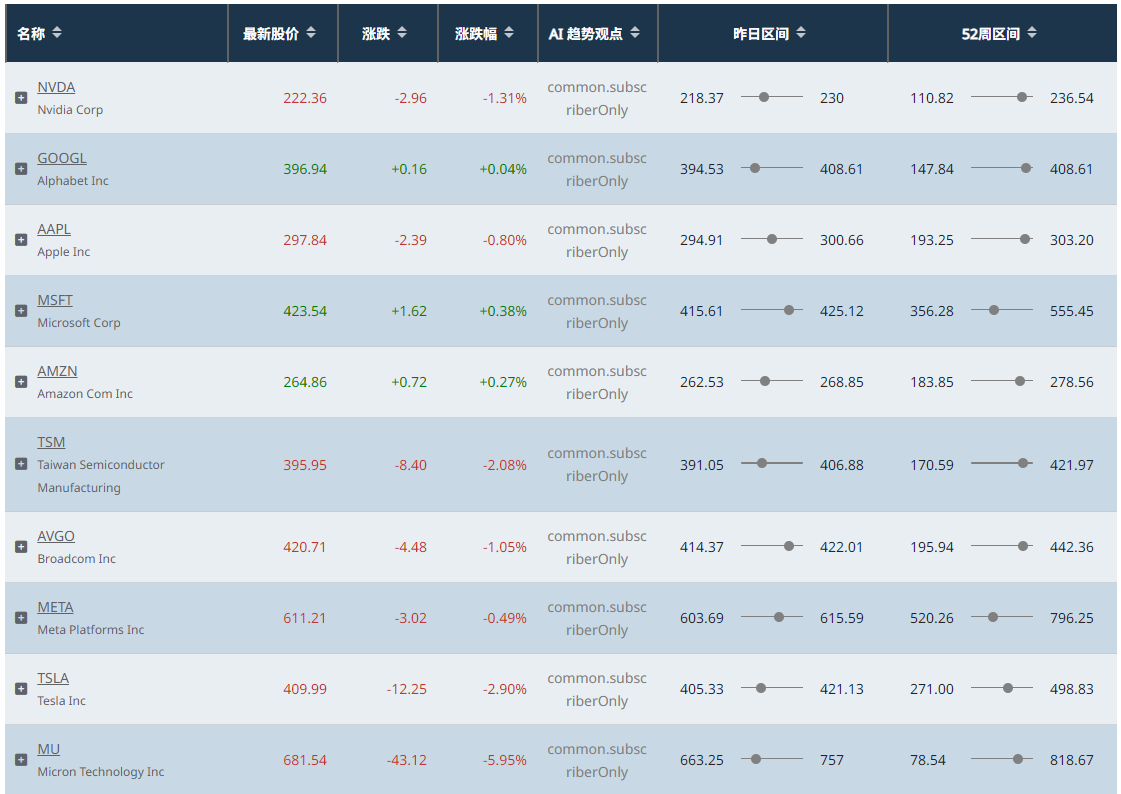Expand the MU row plus icon

click(21, 760)
